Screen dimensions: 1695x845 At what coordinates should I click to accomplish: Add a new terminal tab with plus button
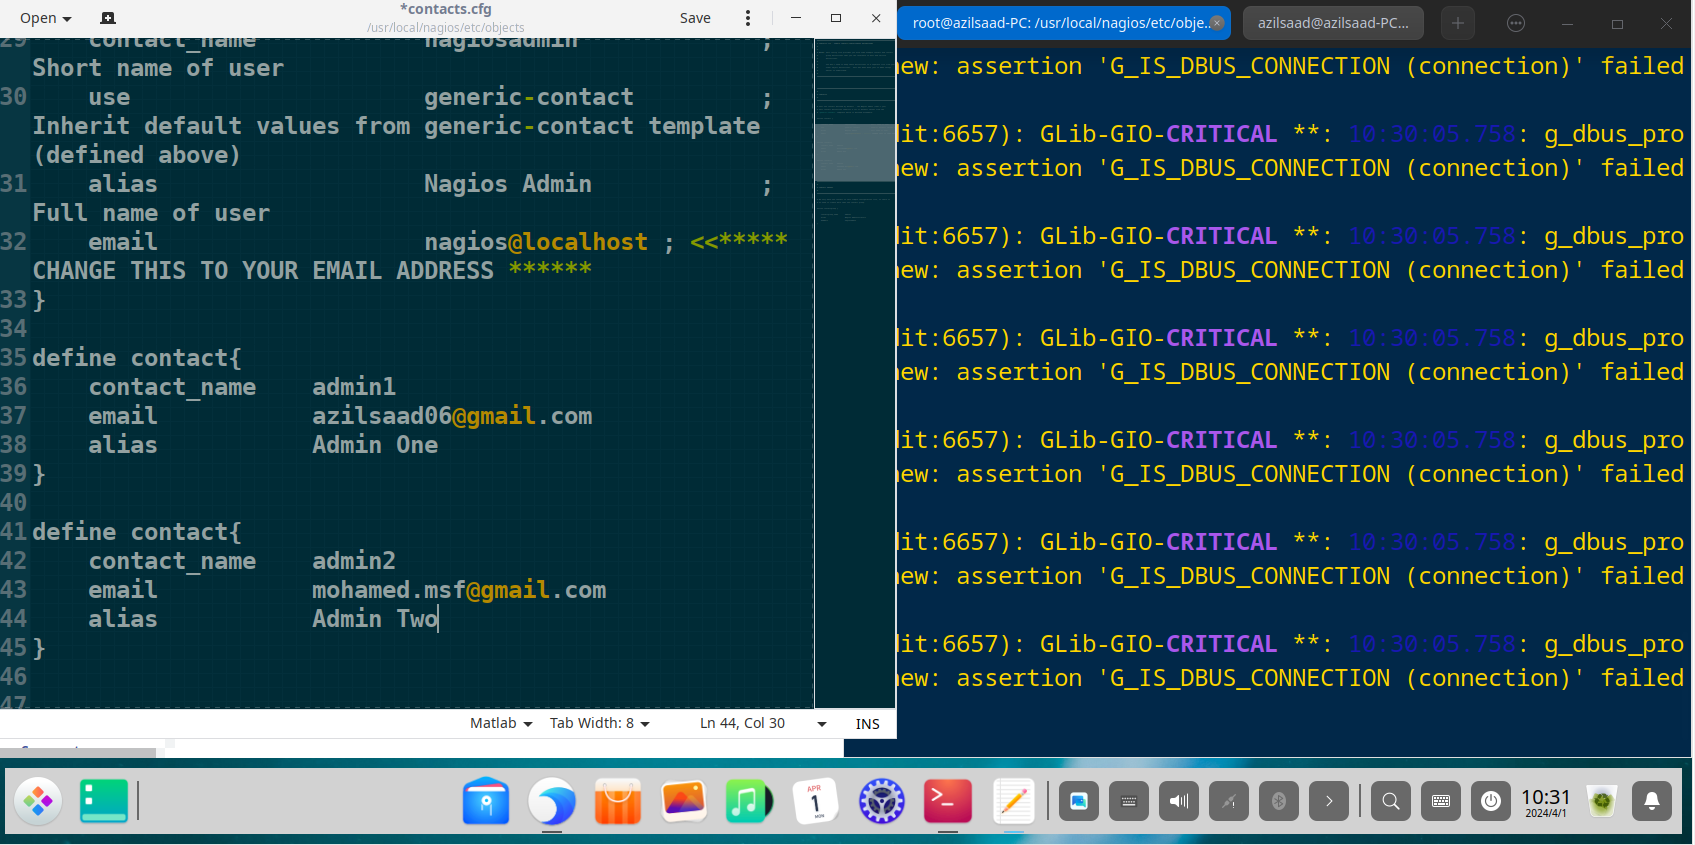1457,23
